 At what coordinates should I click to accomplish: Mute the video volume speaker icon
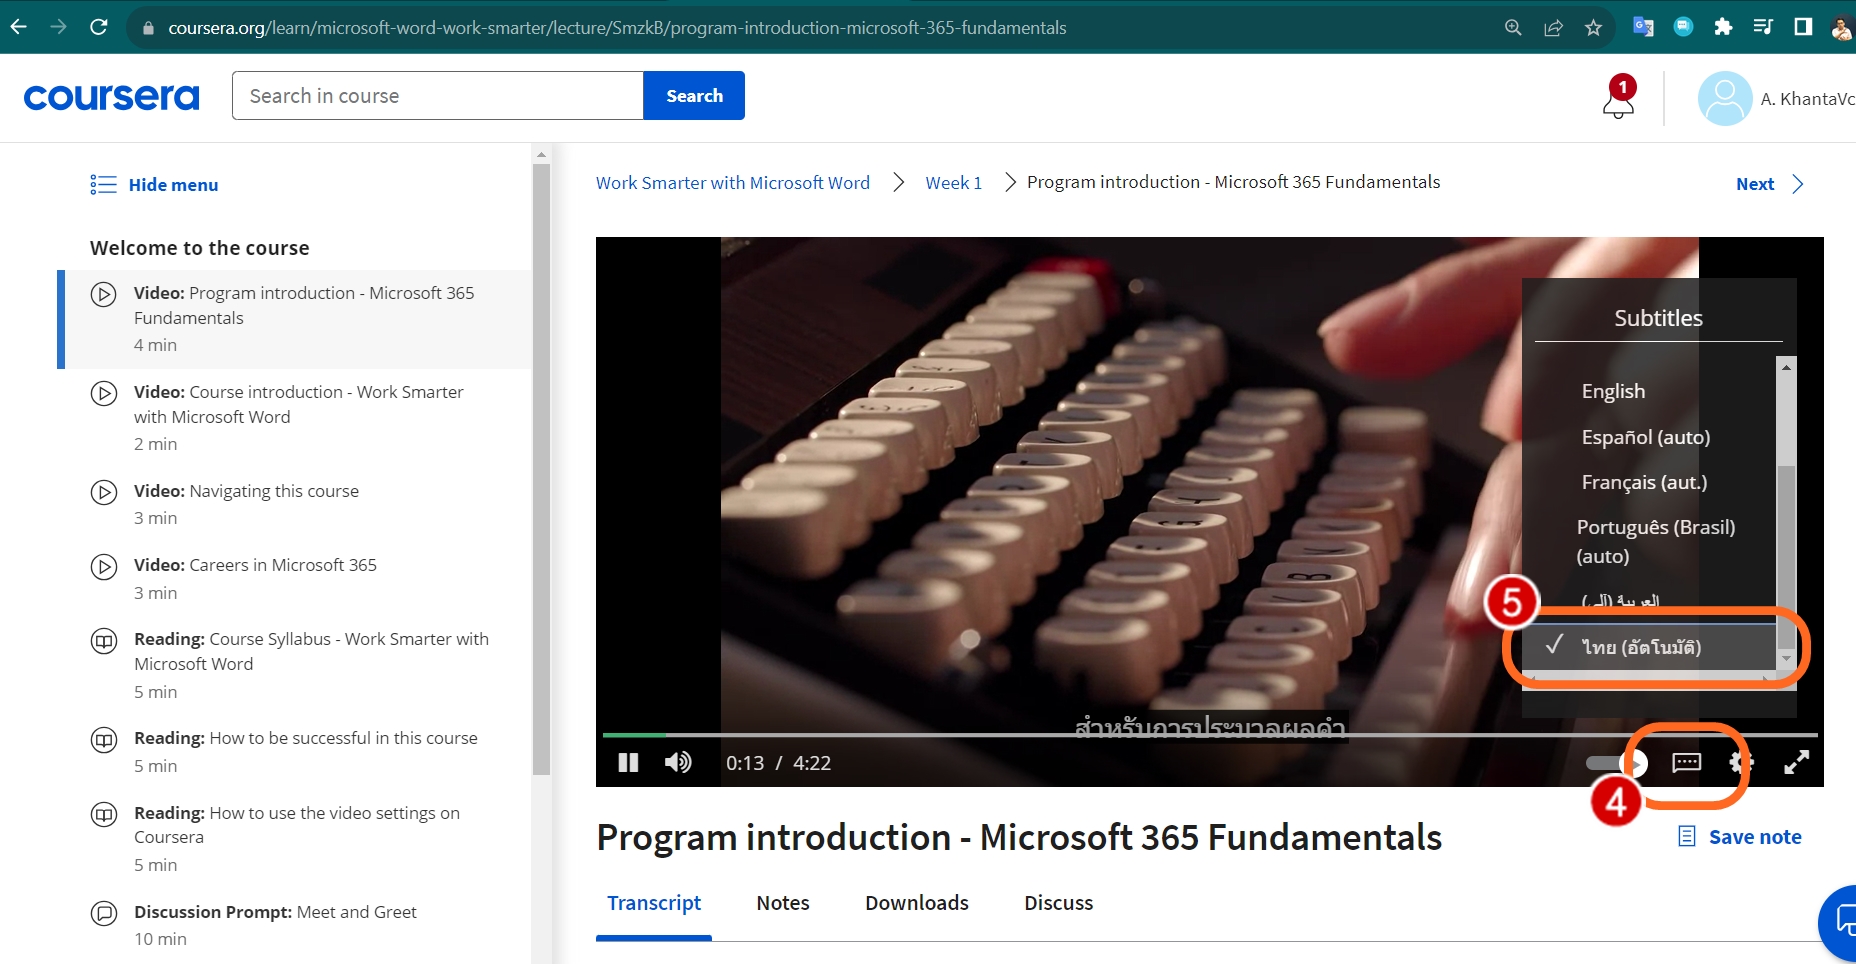click(x=678, y=763)
